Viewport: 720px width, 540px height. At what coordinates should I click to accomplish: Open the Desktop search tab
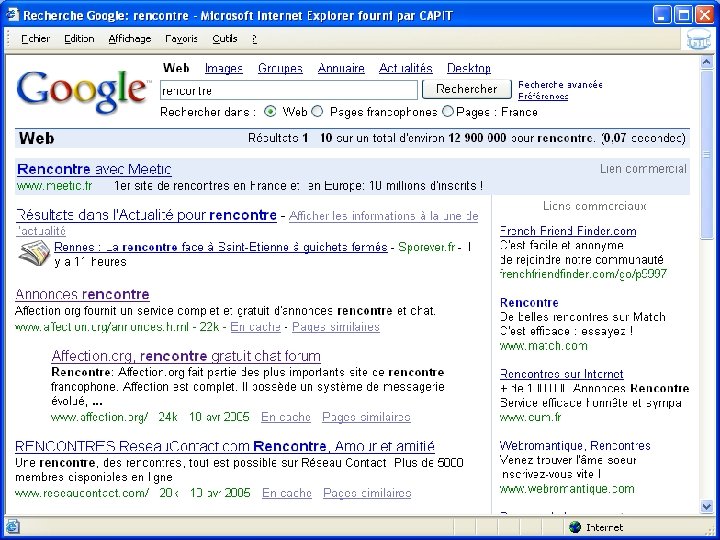click(469, 68)
